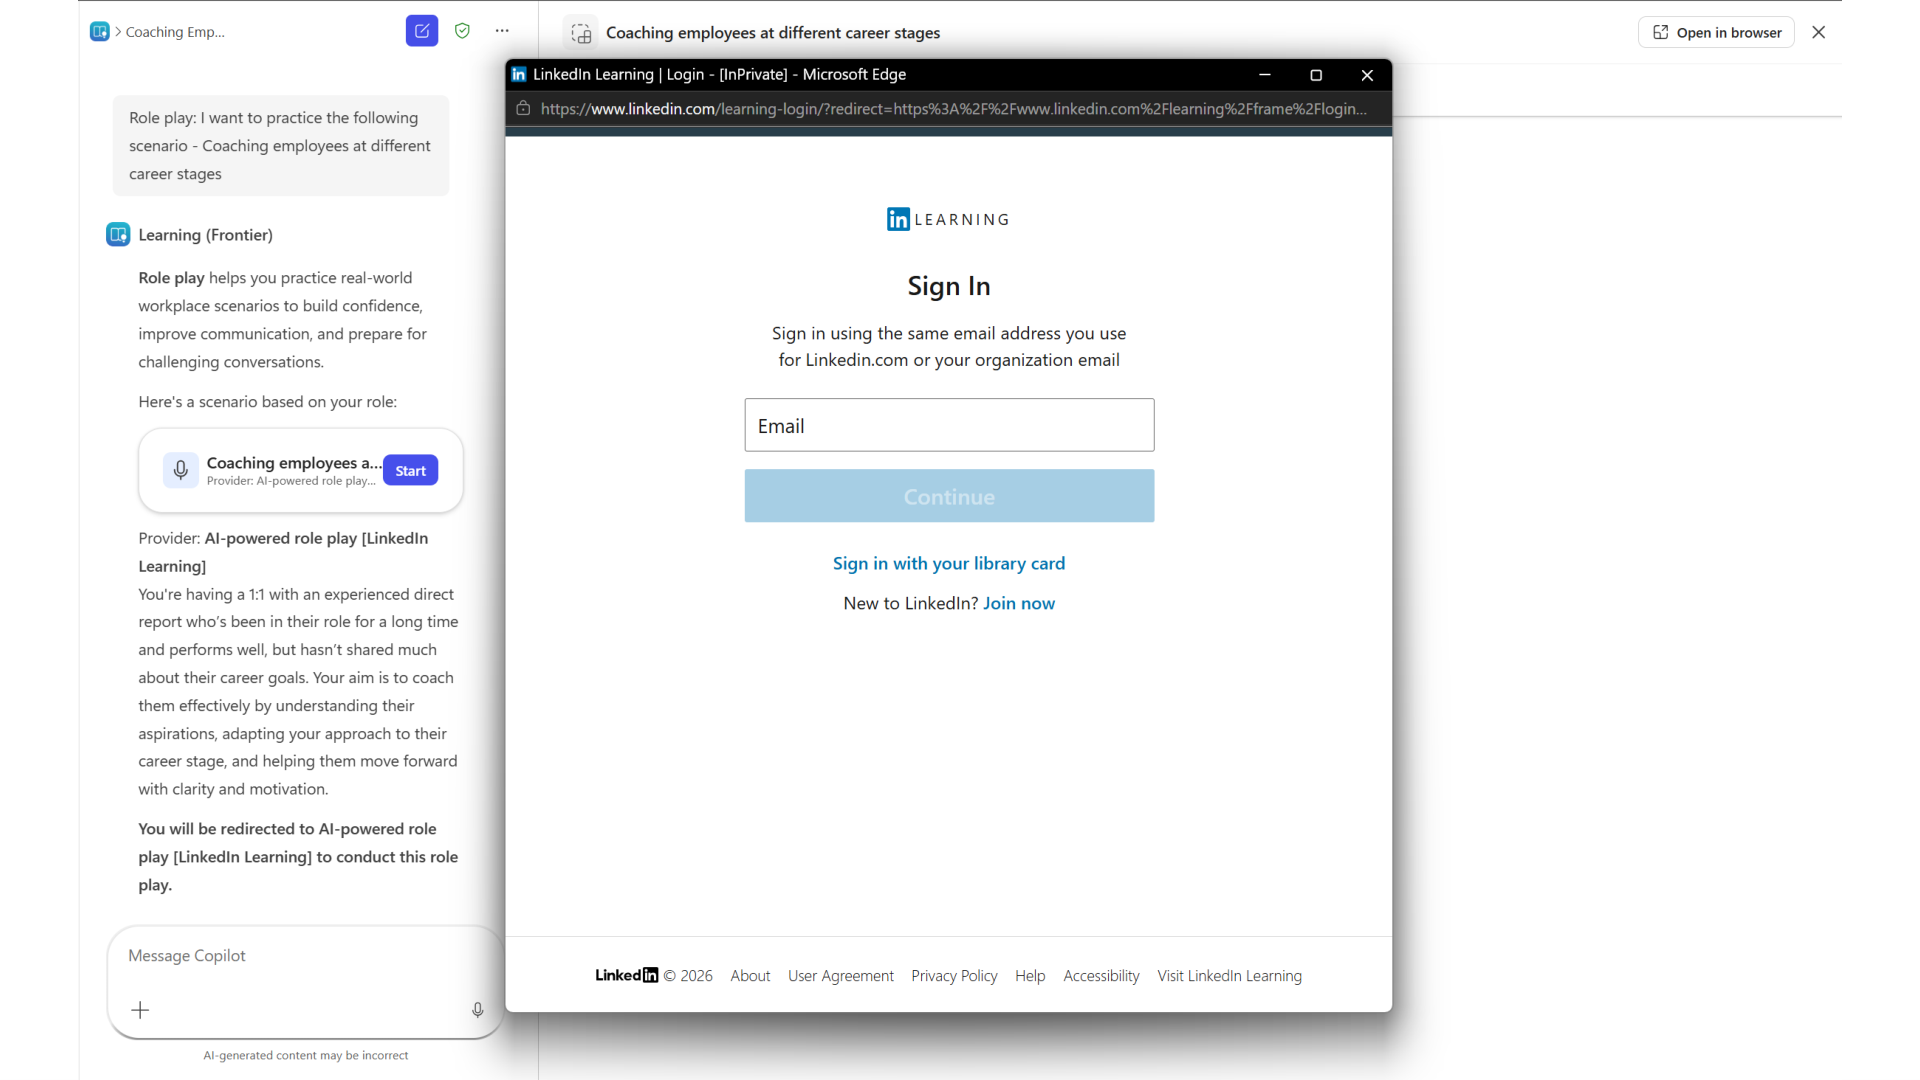Open the more options ellipsis menu
The width and height of the screenshot is (1920, 1080).
[502, 31]
